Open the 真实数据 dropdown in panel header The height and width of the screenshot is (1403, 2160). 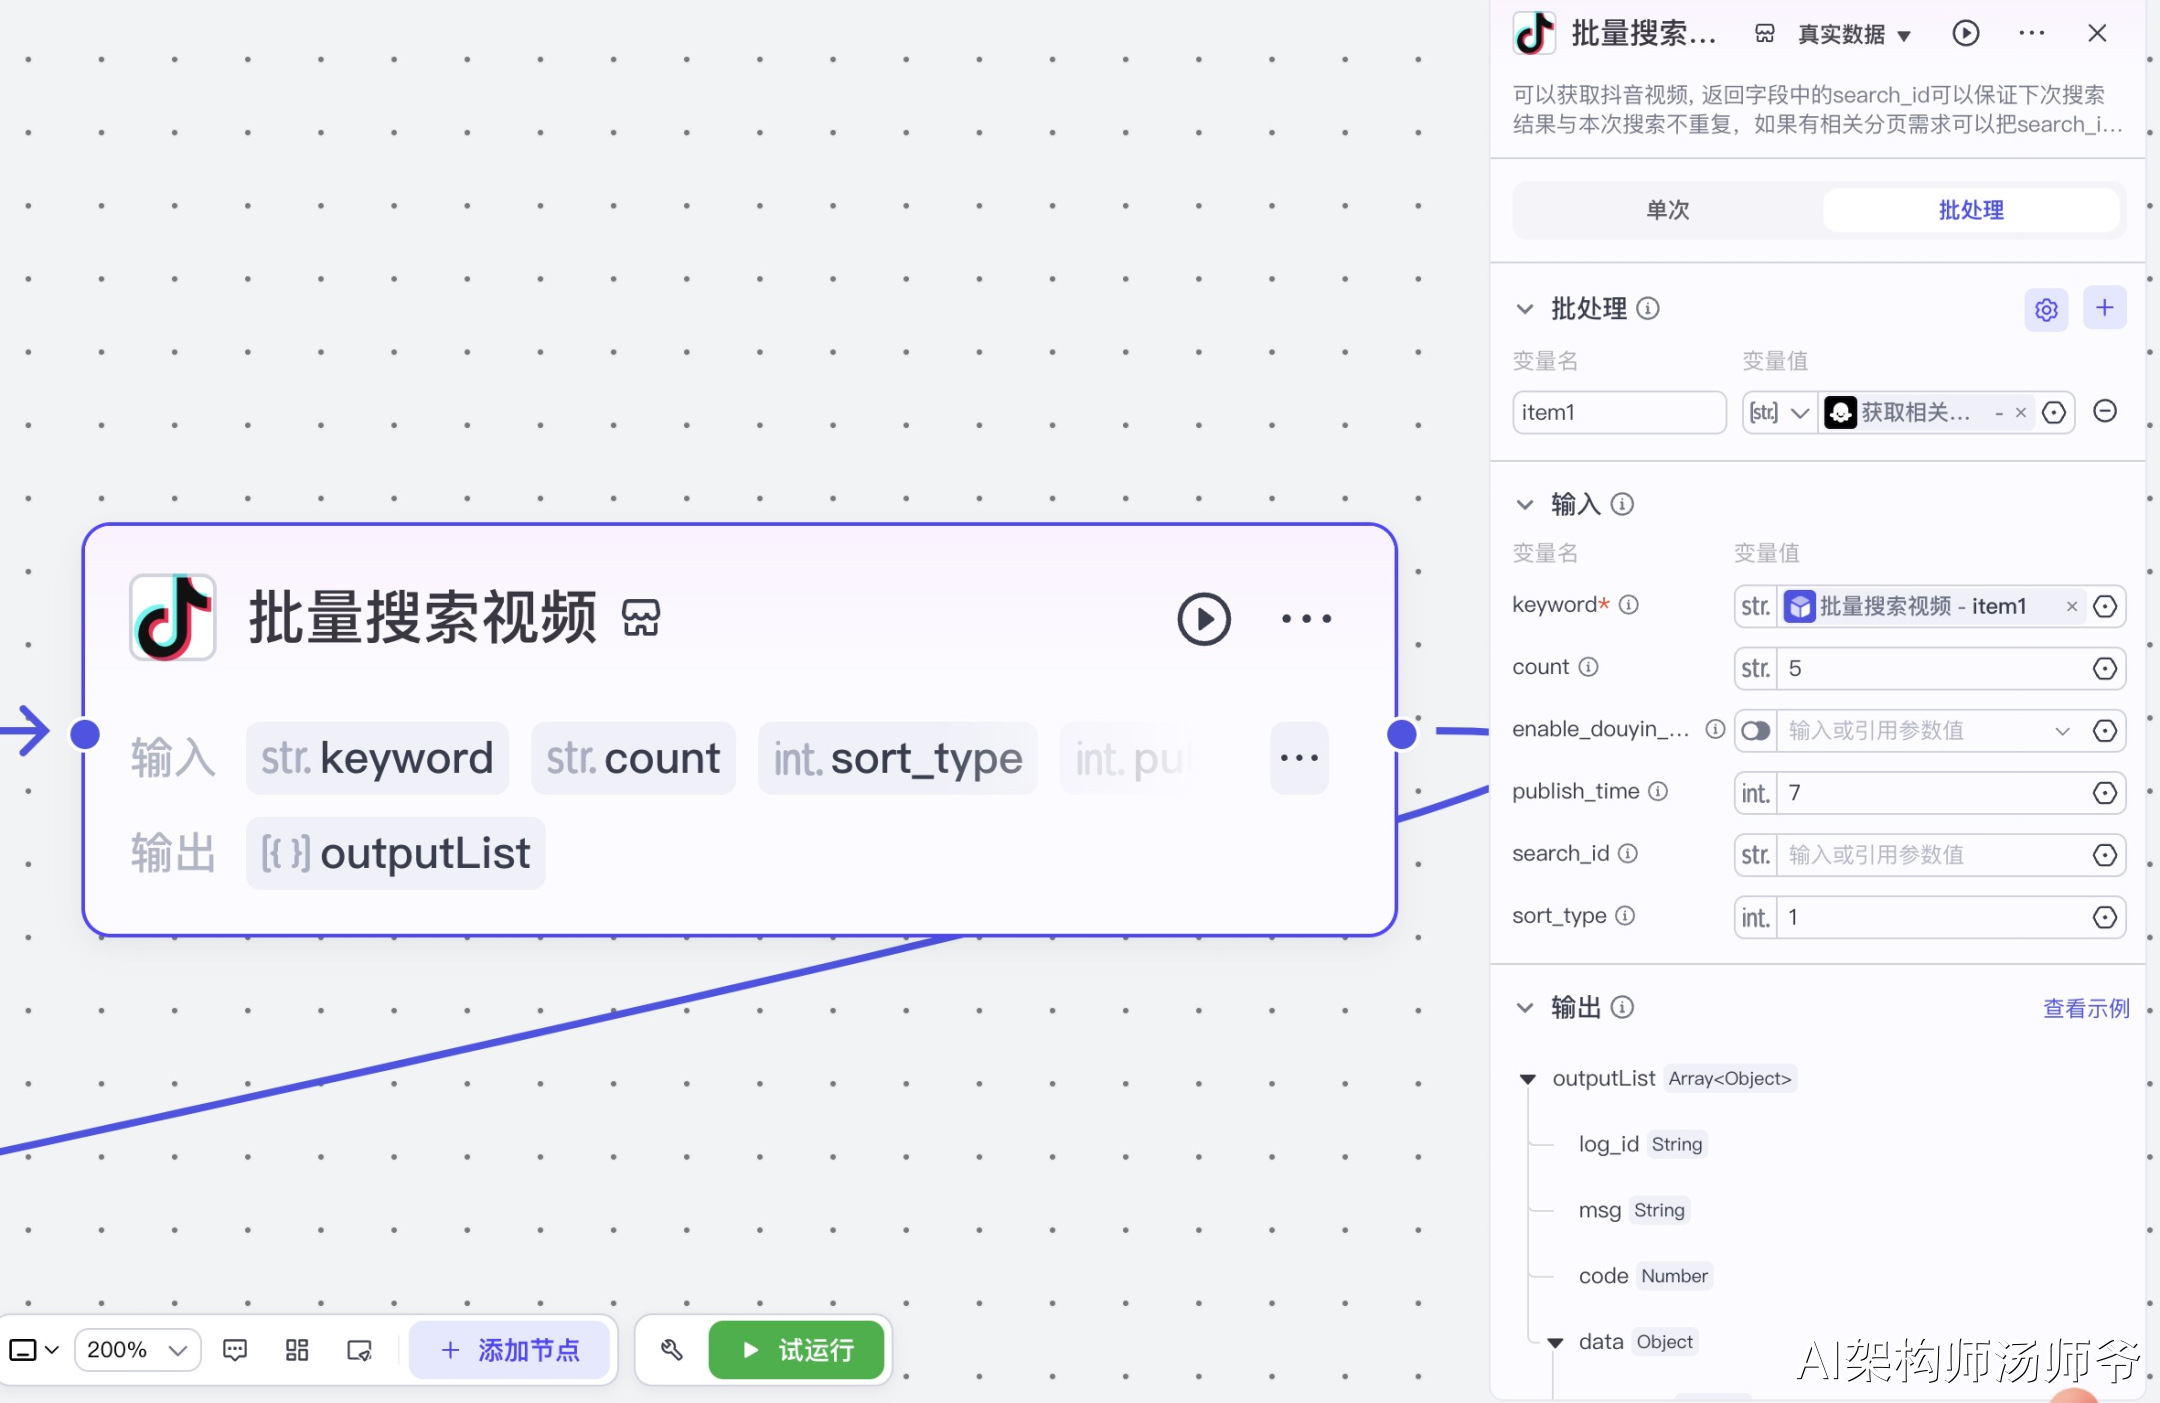(1854, 35)
